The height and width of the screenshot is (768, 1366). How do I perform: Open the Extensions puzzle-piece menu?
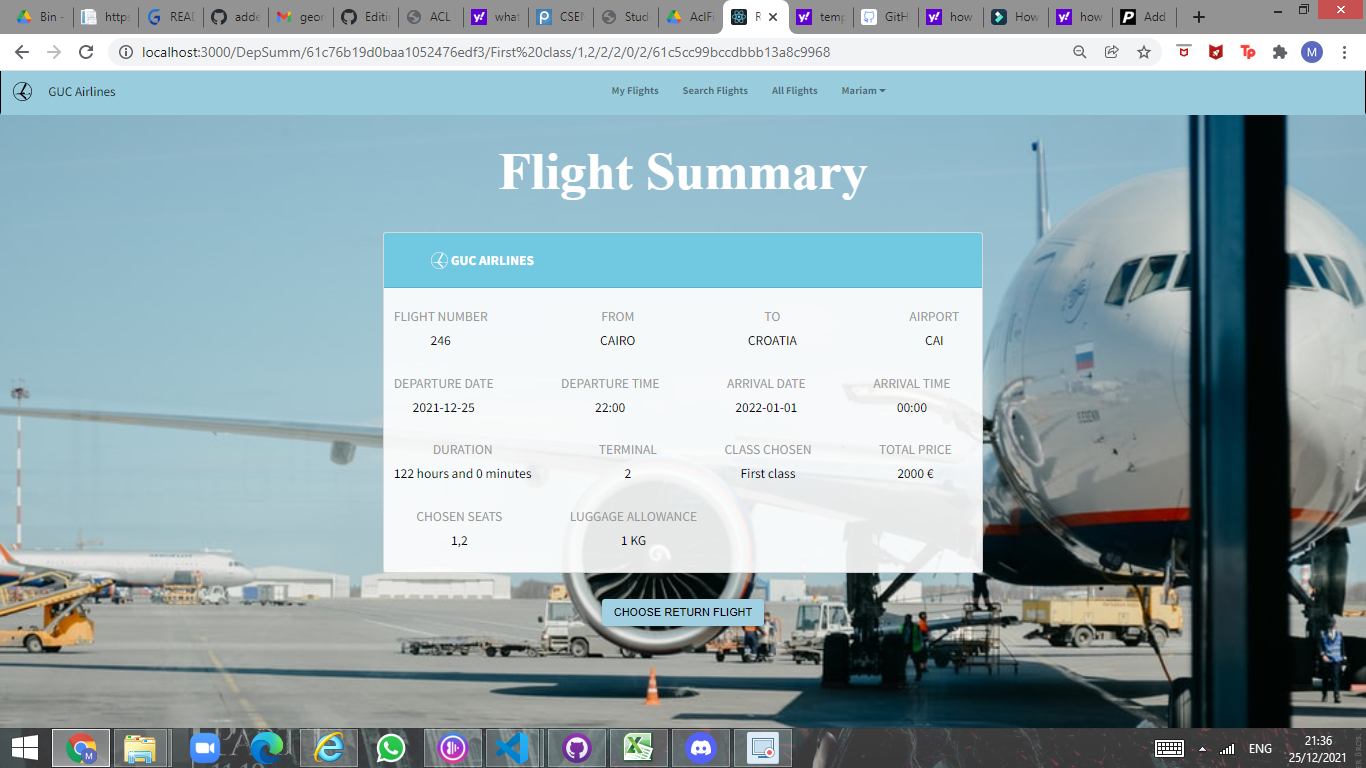pos(1280,52)
